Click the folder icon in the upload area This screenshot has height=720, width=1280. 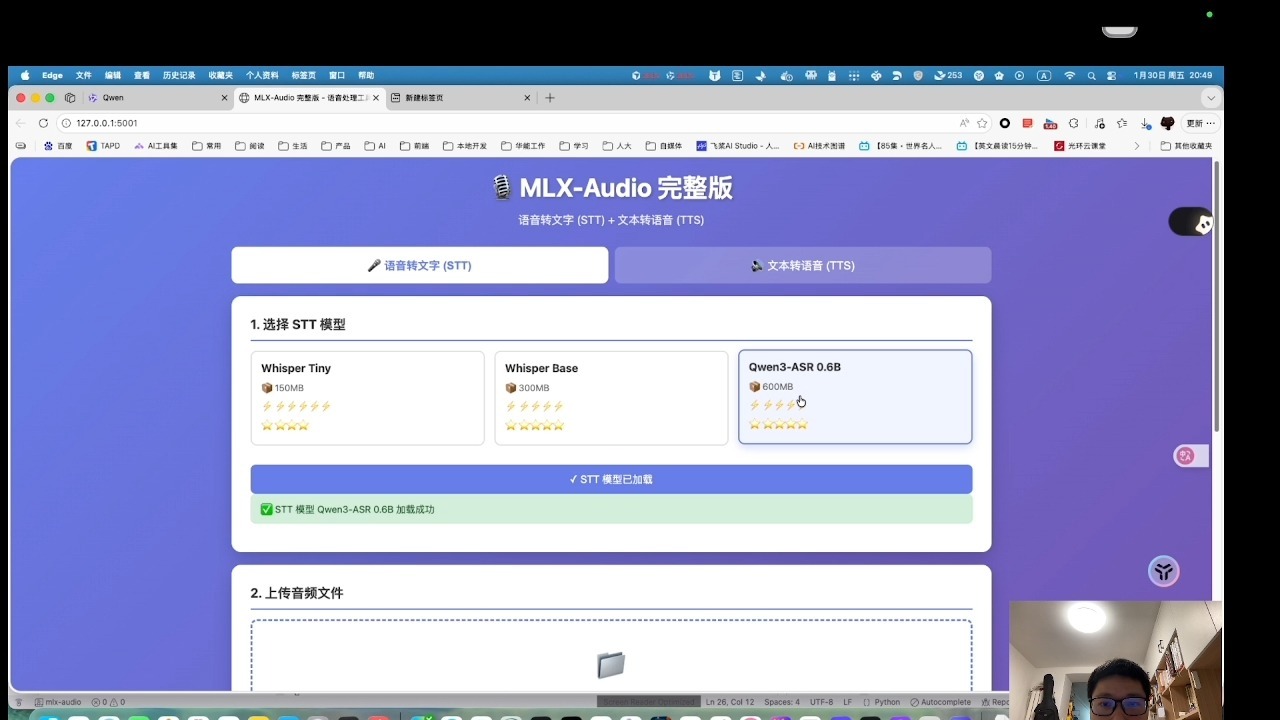611,665
